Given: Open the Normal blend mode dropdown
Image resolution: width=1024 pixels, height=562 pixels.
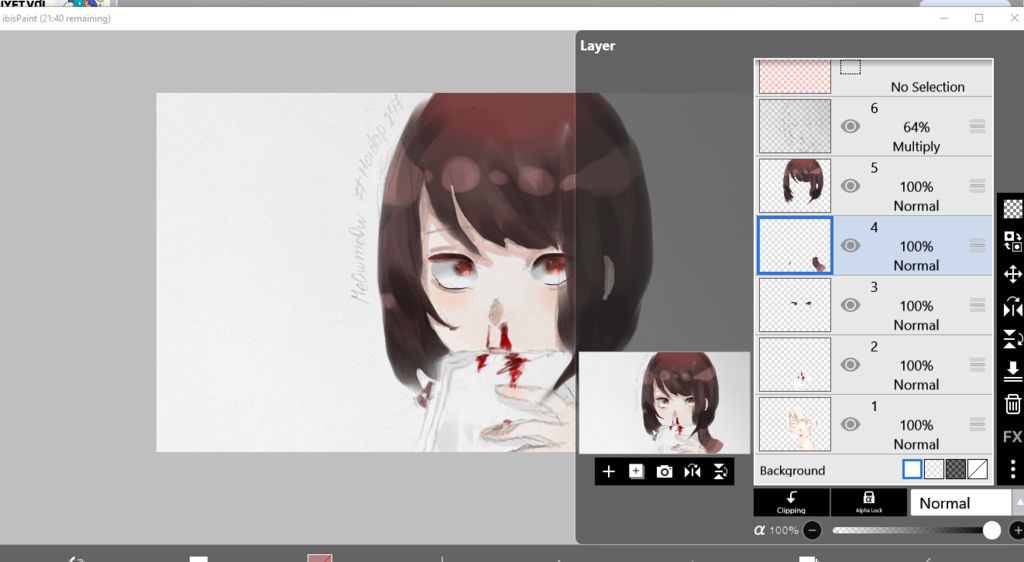Looking at the screenshot, I should click(x=961, y=503).
